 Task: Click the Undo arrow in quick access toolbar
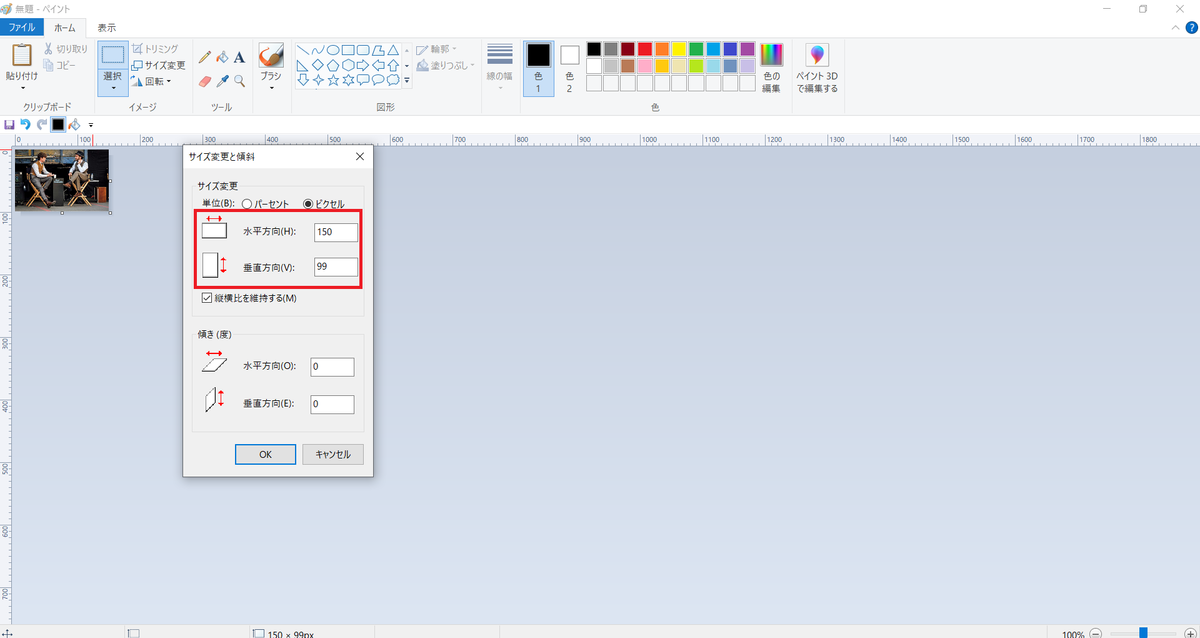[x=26, y=124]
